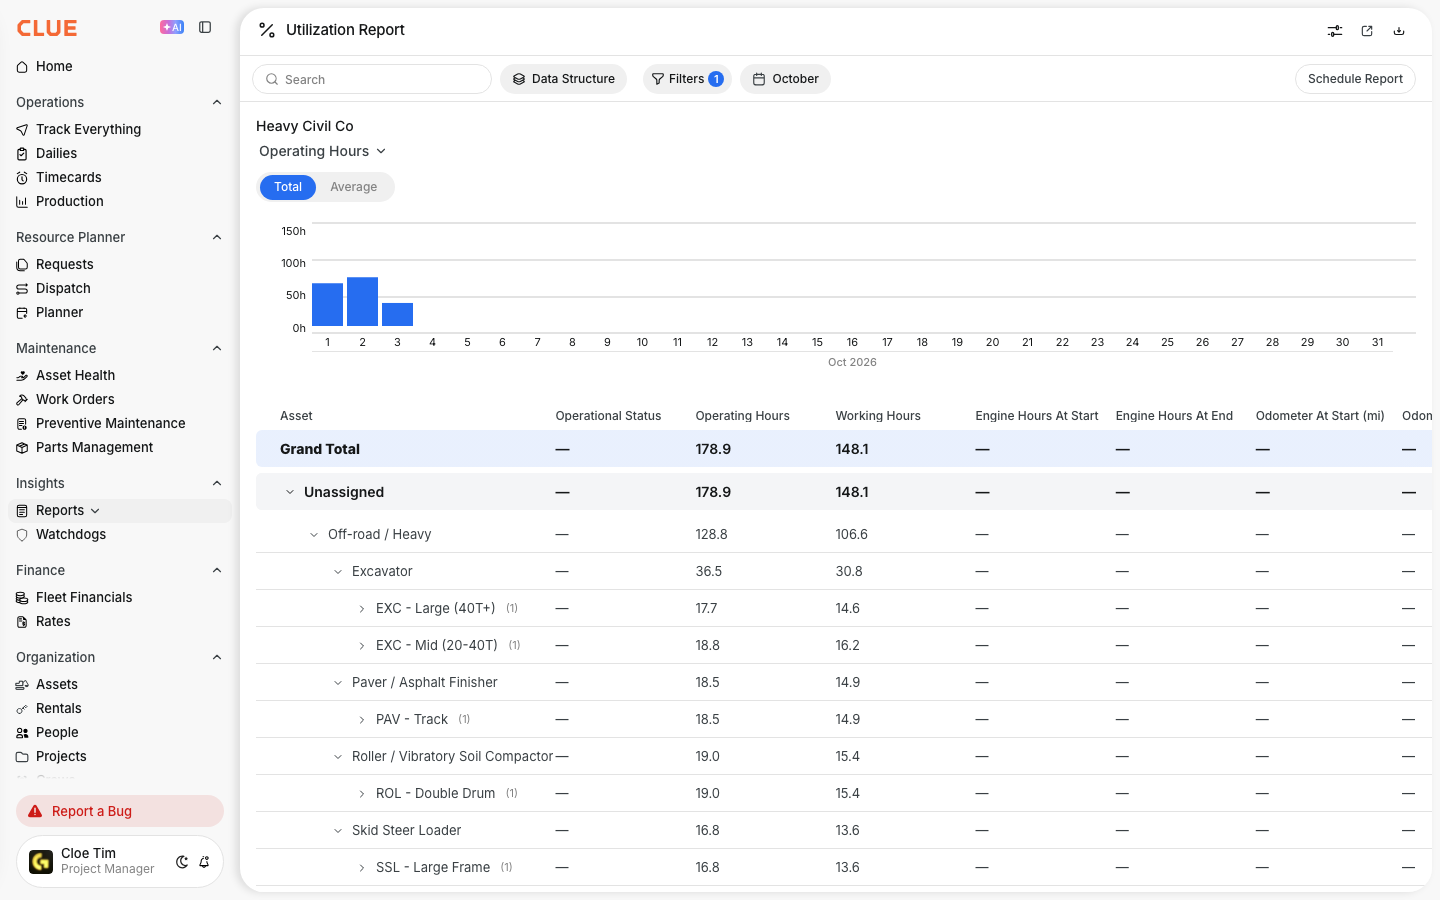Click the Schedule Report button
The width and height of the screenshot is (1440, 900).
pos(1355,79)
